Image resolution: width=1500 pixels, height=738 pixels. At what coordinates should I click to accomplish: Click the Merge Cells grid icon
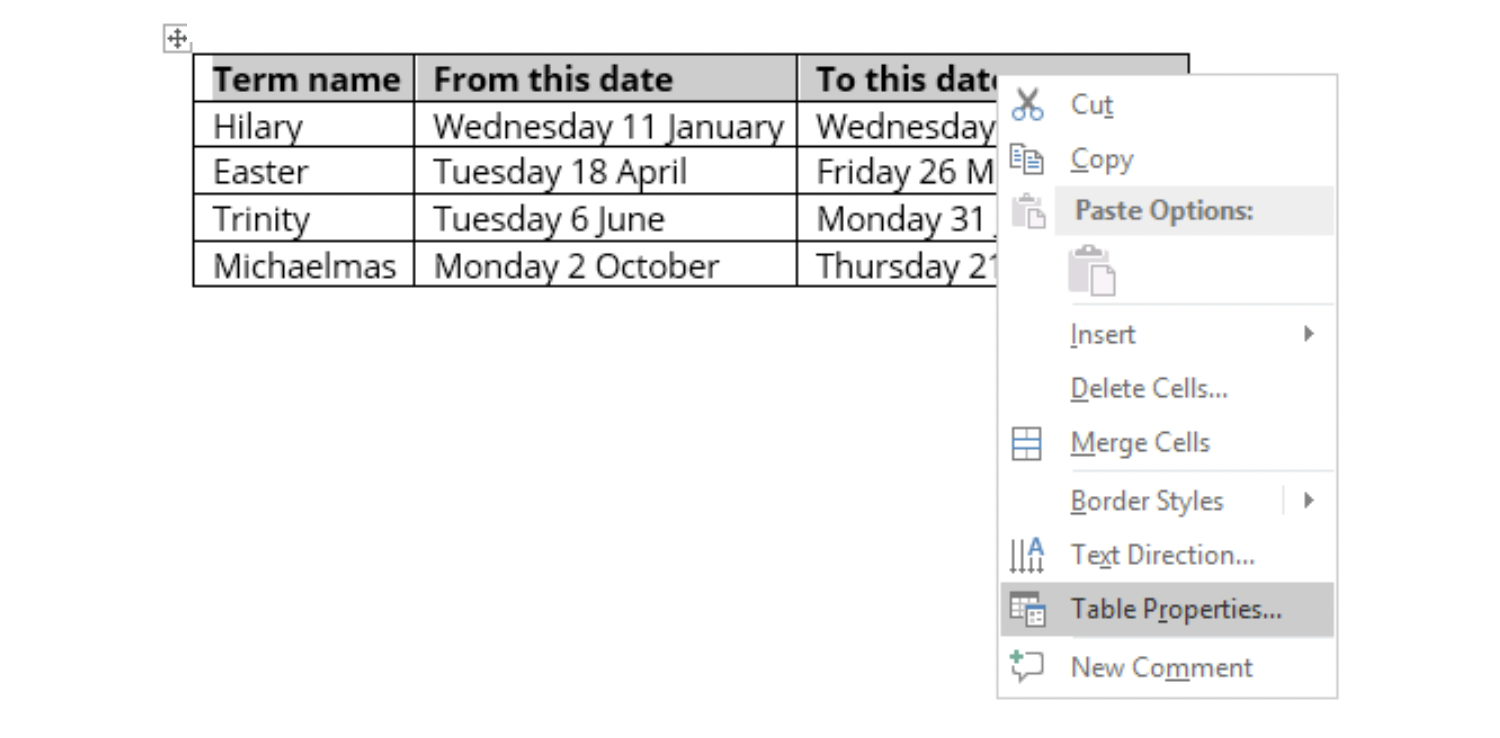pyautogui.click(x=1027, y=443)
